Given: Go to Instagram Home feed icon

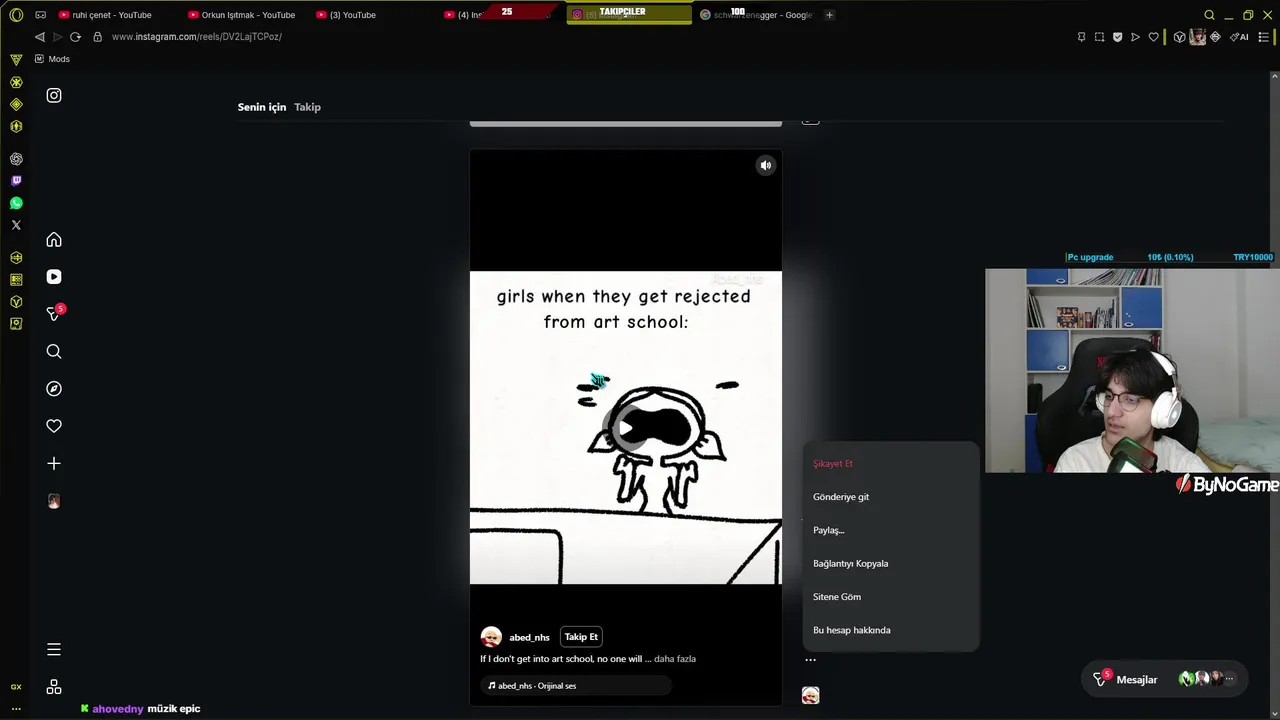Looking at the screenshot, I should [x=54, y=240].
